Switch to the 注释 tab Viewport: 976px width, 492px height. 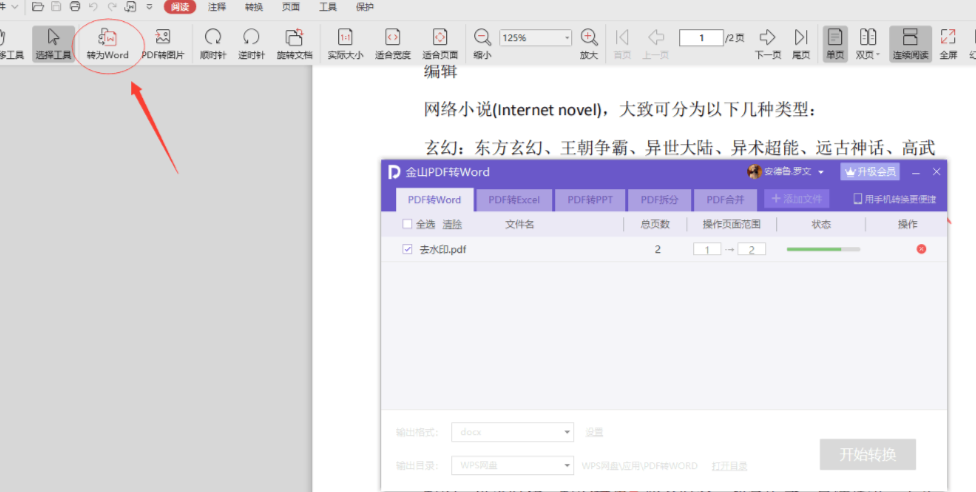point(217,7)
